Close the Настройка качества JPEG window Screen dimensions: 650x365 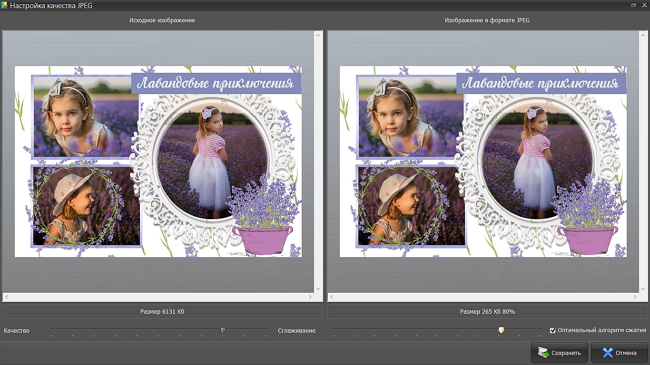[645, 5]
